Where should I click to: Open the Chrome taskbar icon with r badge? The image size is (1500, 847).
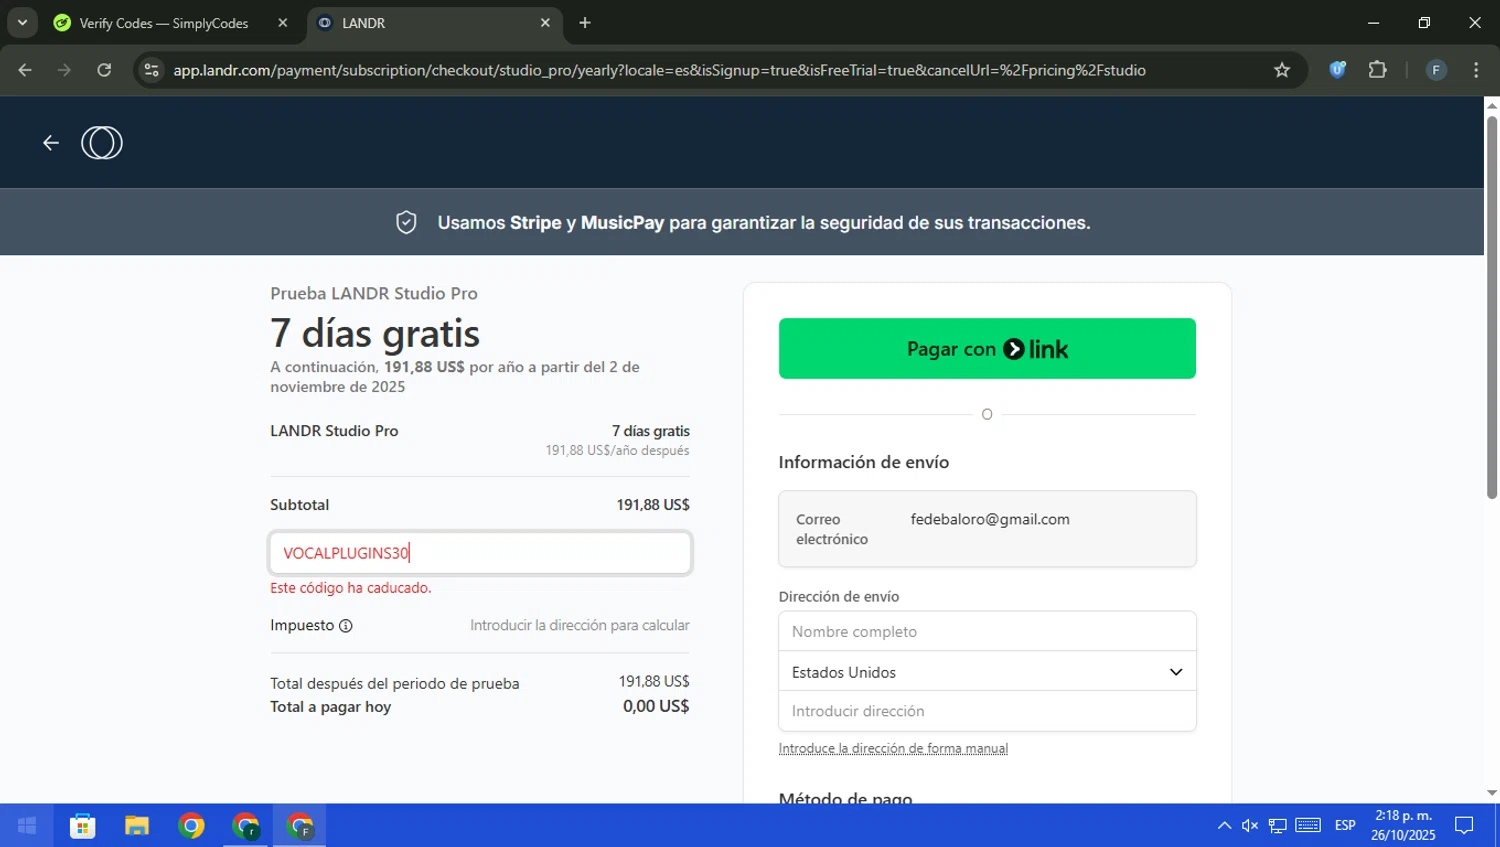coord(246,825)
